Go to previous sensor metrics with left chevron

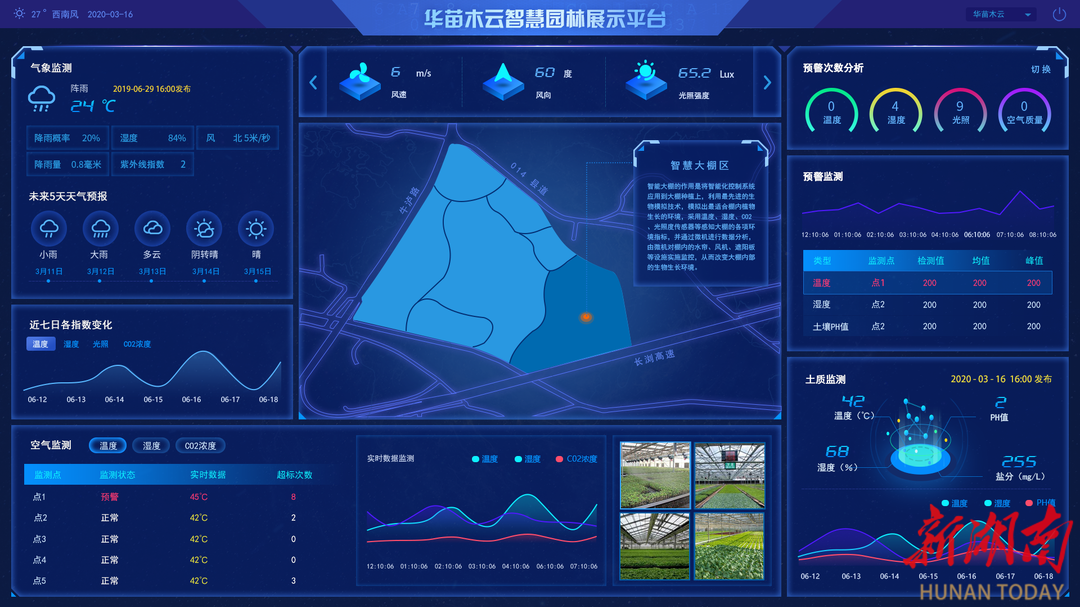313,82
